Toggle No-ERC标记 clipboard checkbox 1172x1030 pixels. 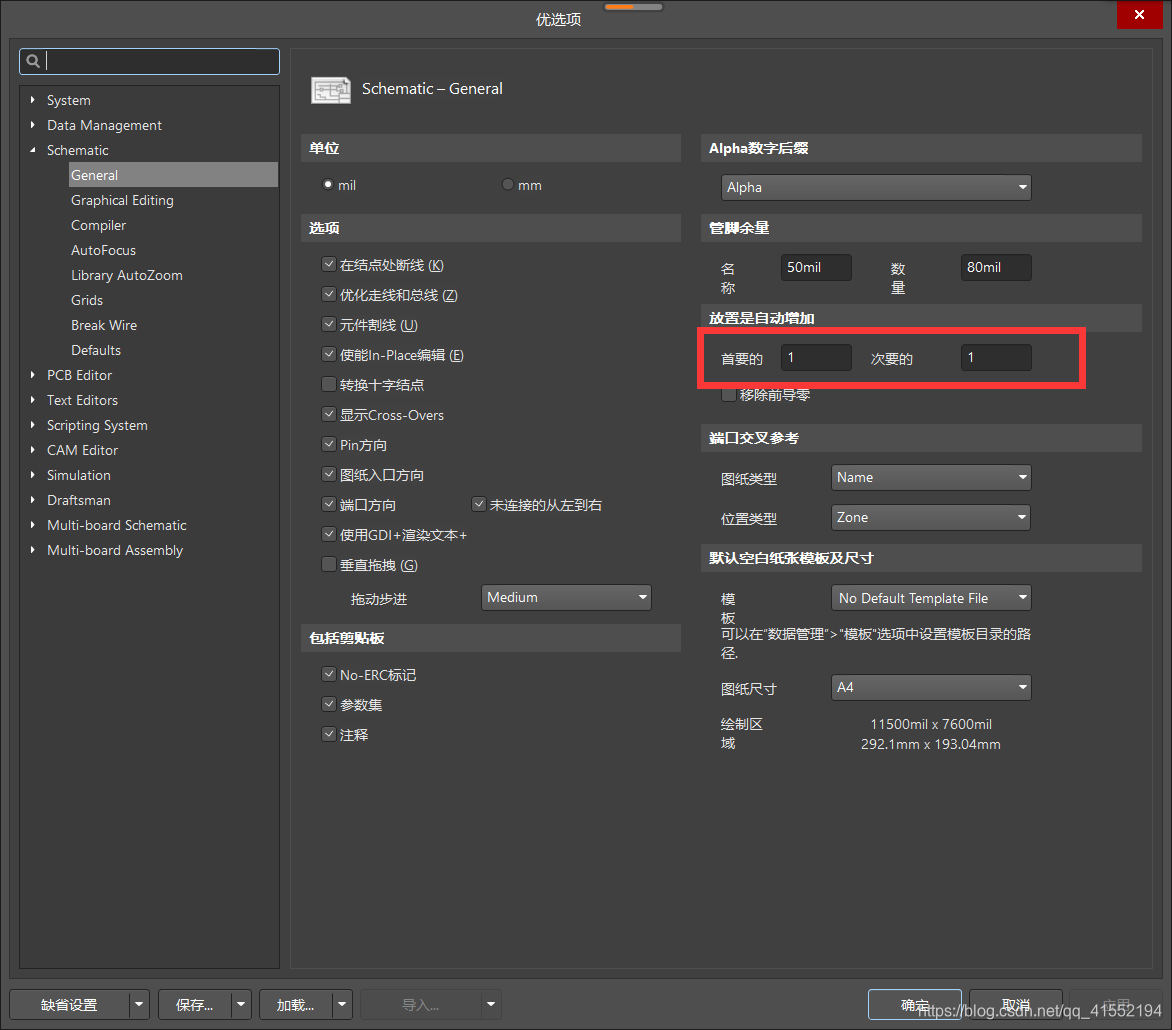coord(328,674)
